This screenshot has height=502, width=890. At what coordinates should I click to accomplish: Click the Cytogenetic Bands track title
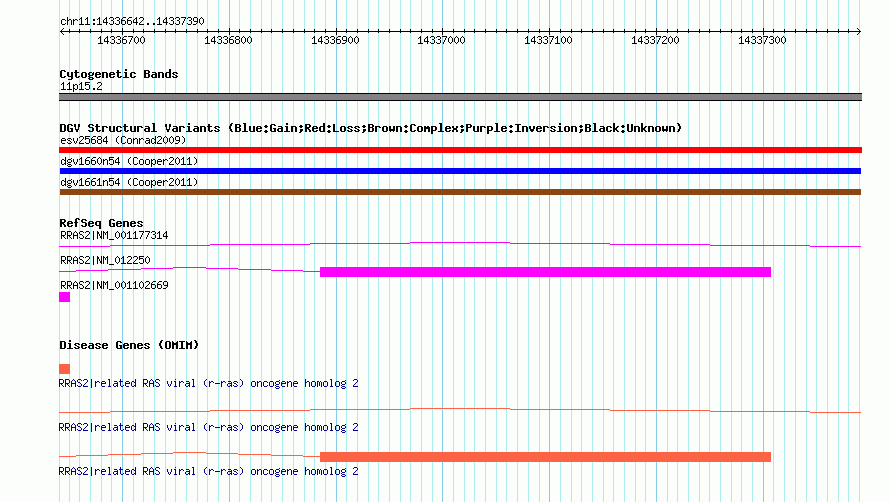click(119, 74)
